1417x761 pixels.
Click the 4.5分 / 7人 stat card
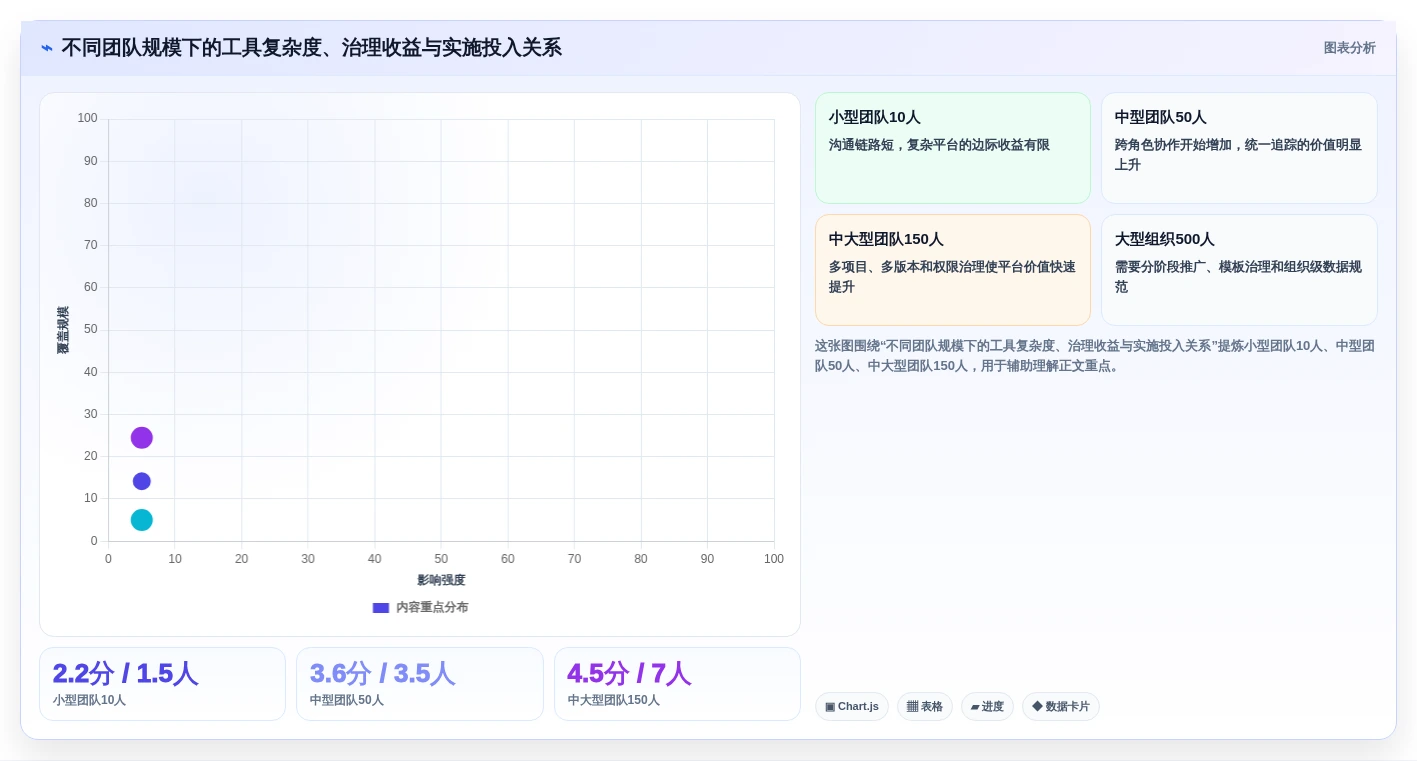click(677, 684)
